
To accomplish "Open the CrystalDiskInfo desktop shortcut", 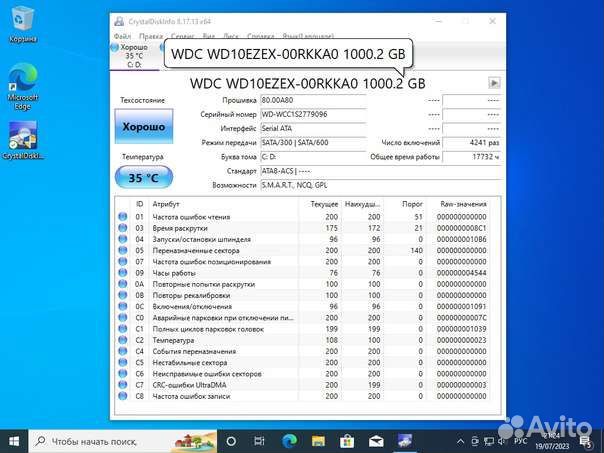I will point(23,141).
